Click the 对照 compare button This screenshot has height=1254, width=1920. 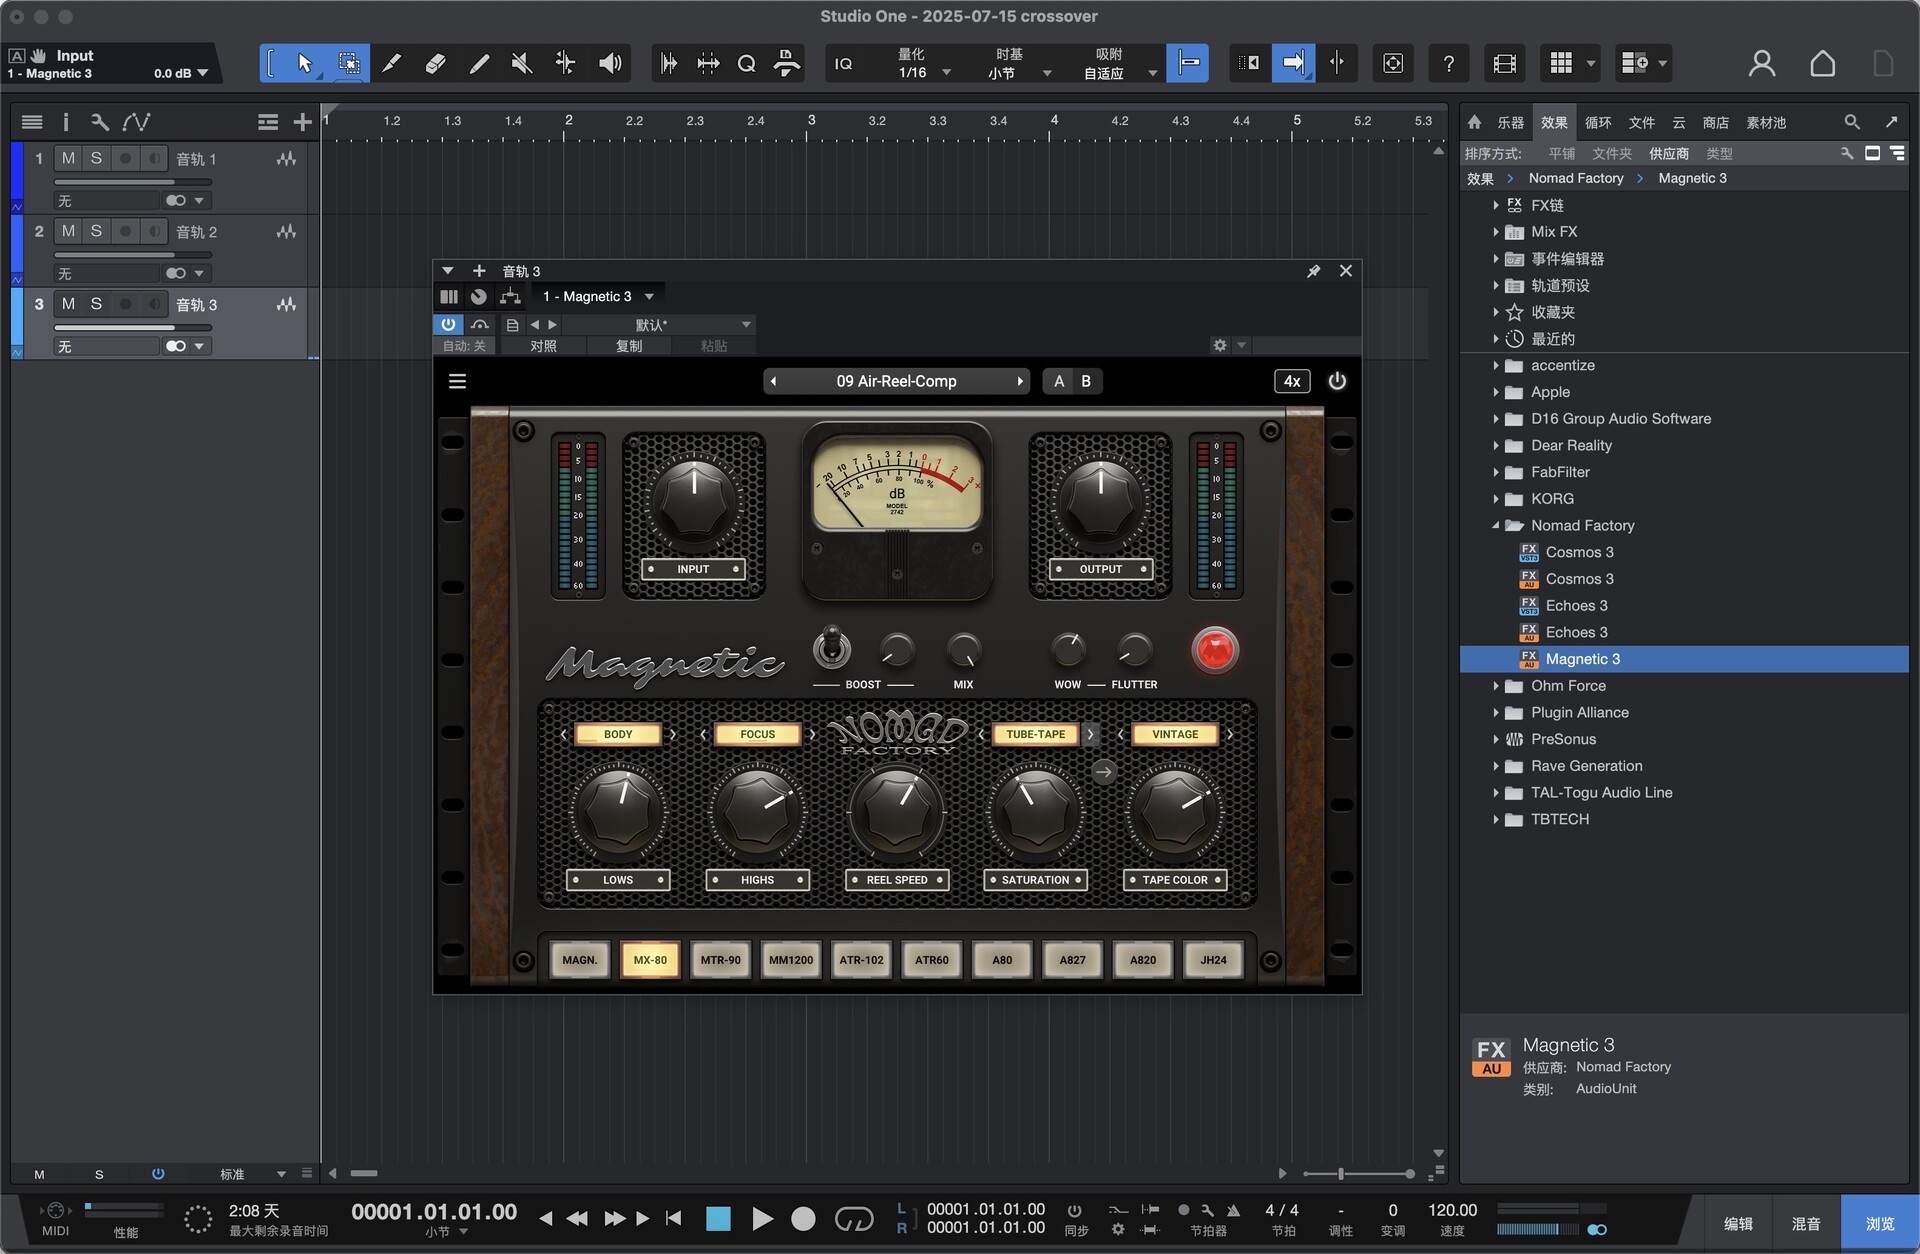pyautogui.click(x=543, y=345)
